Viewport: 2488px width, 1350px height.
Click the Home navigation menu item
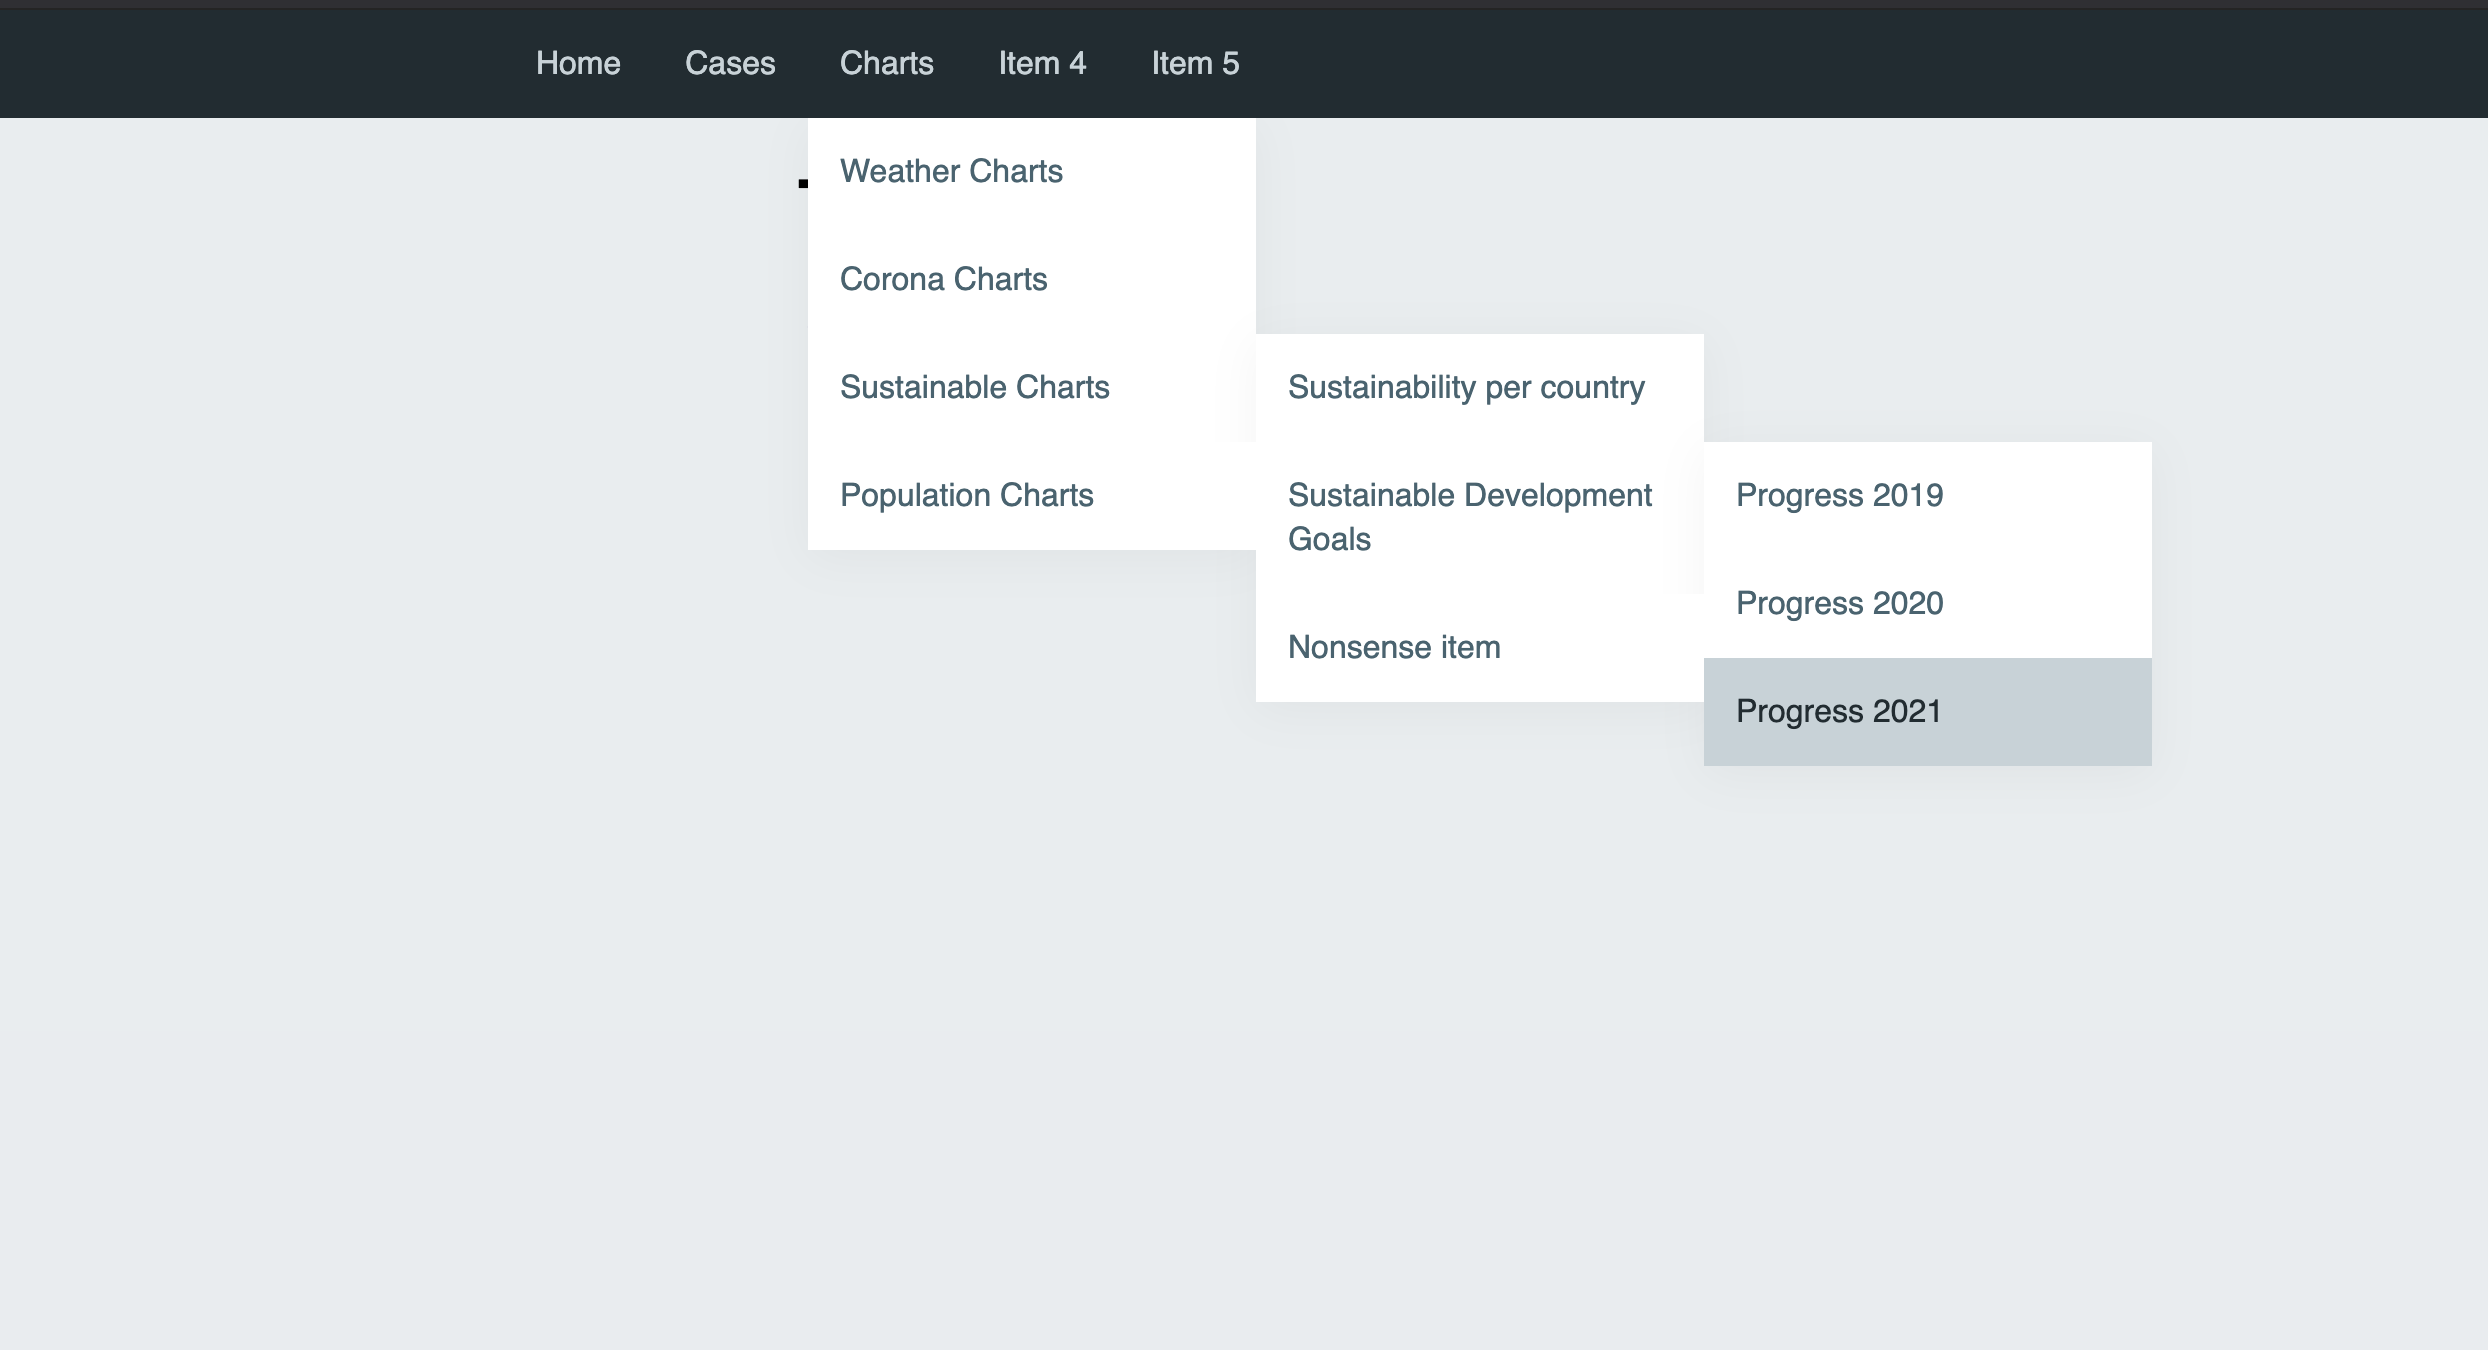pos(578,63)
